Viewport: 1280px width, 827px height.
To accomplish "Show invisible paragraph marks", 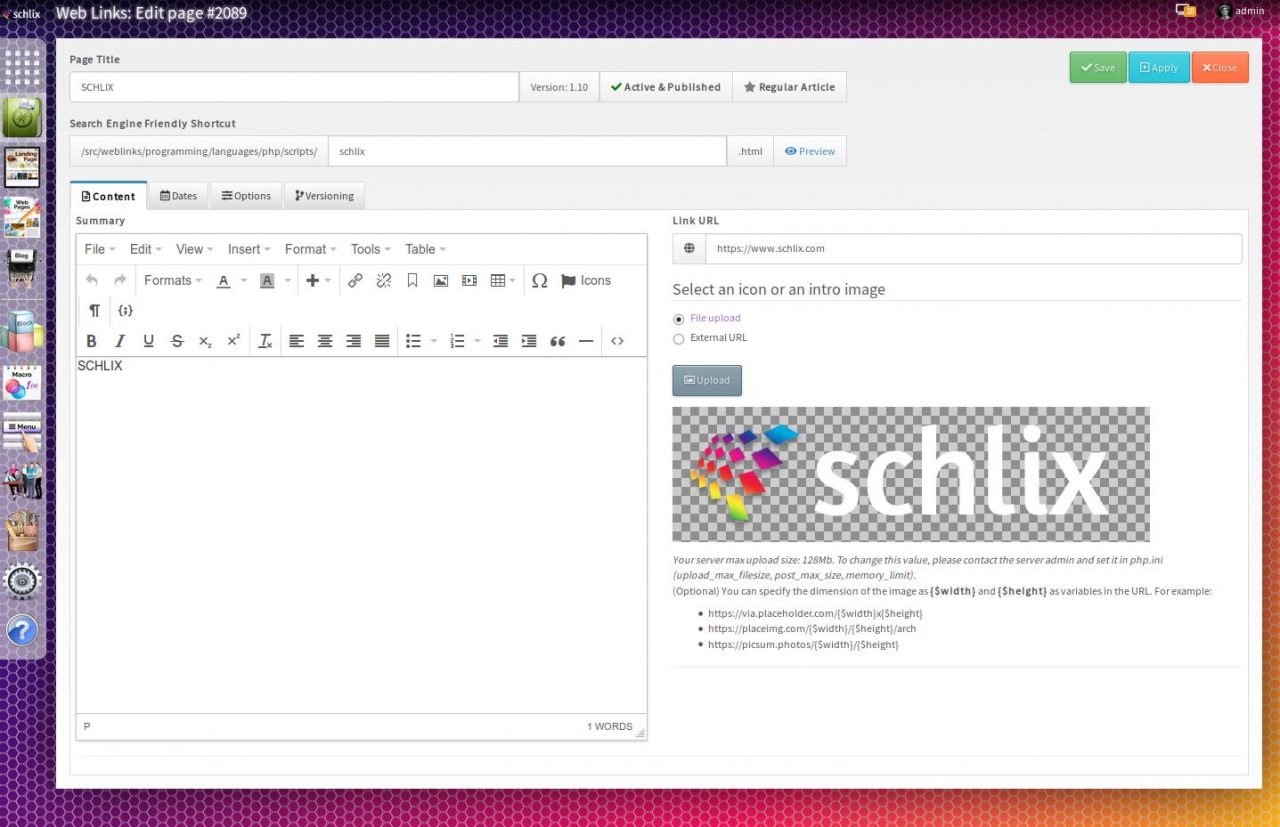I will tap(94, 311).
